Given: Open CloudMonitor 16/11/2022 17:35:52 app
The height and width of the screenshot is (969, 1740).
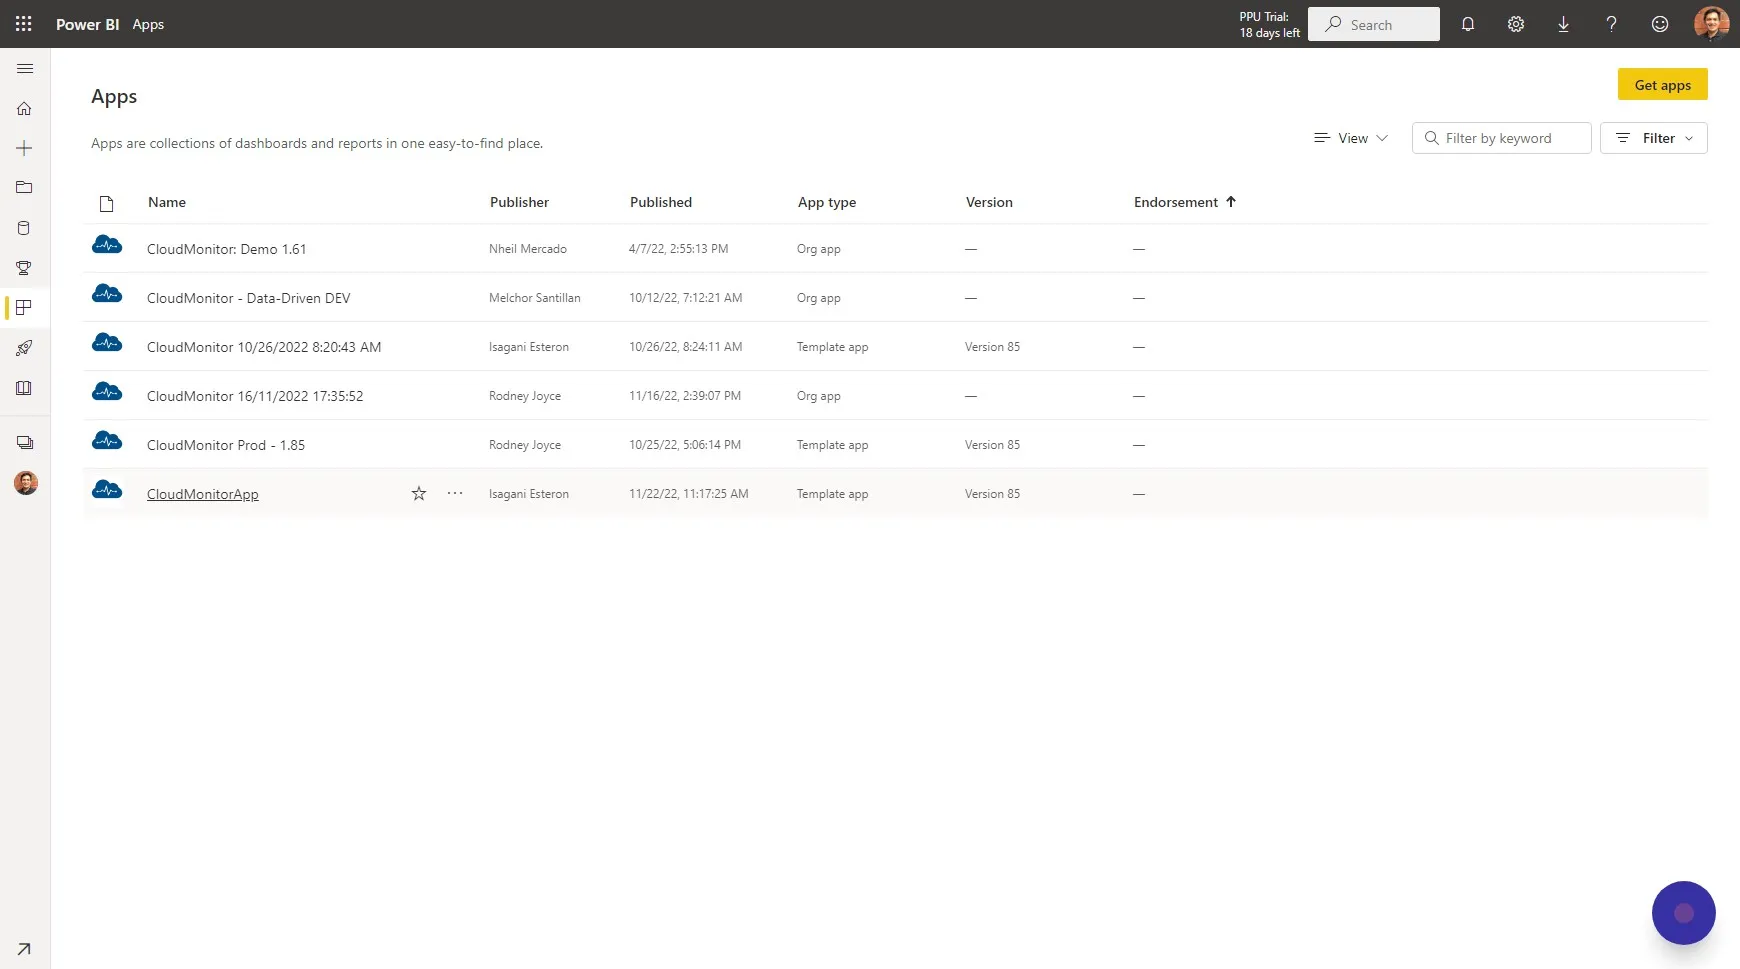Looking at the screenshot, I should click(255, 396).
